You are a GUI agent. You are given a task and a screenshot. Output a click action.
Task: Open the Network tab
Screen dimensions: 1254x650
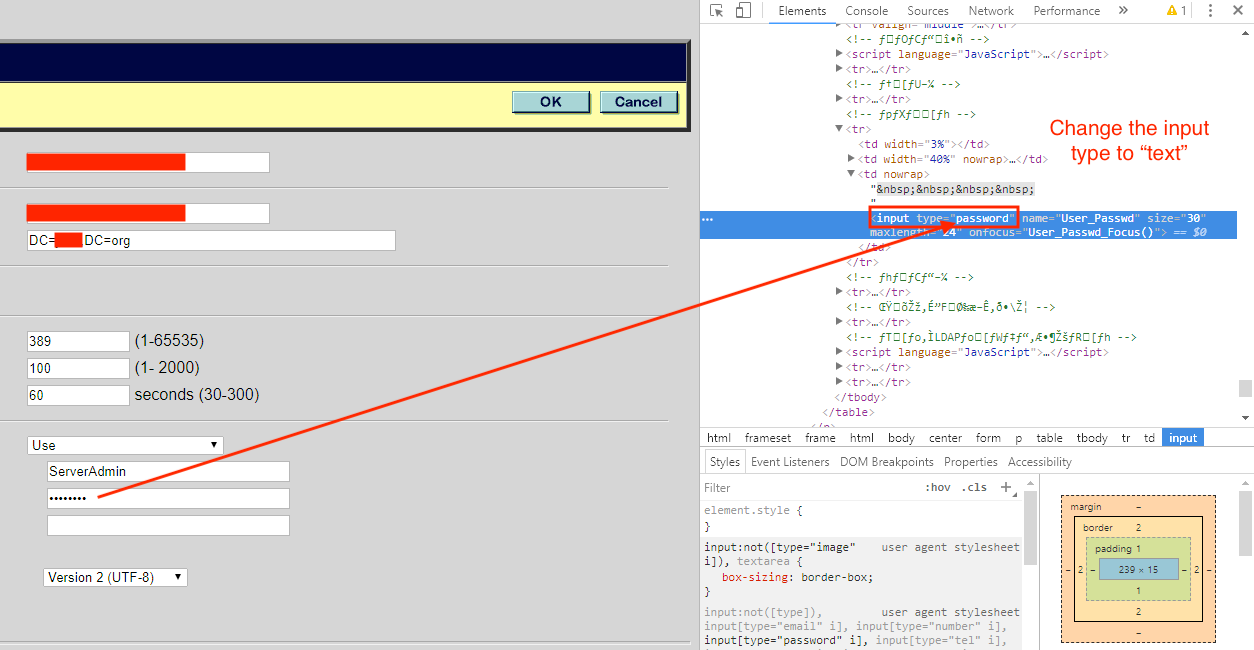[x=991, y=11]
